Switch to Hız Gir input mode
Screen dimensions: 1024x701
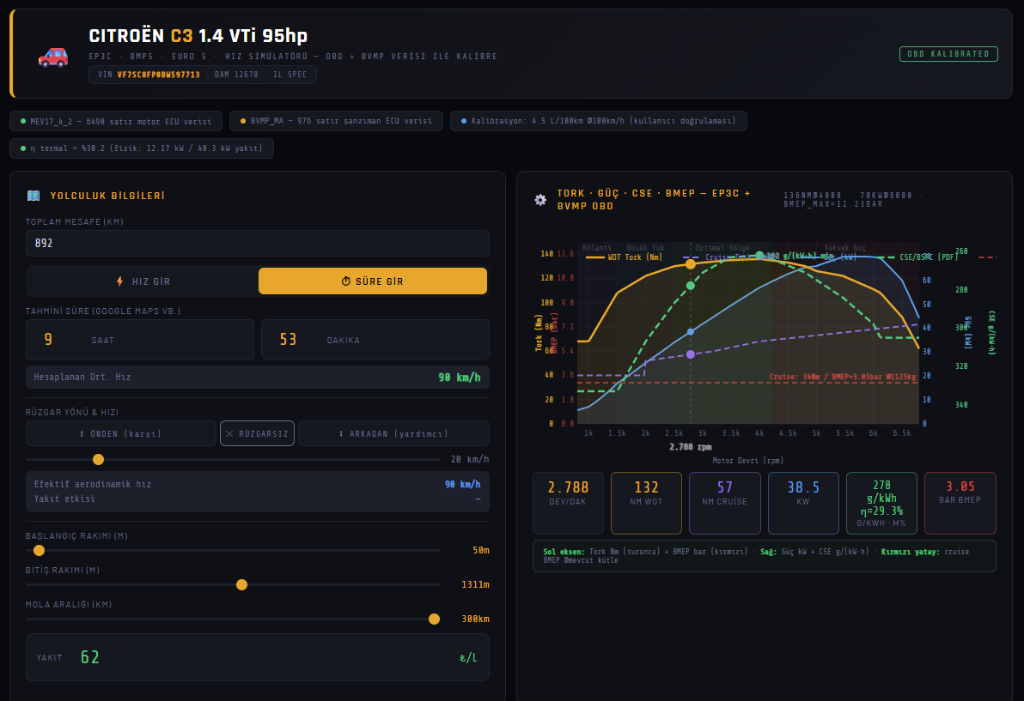click(x=141, y=281)
